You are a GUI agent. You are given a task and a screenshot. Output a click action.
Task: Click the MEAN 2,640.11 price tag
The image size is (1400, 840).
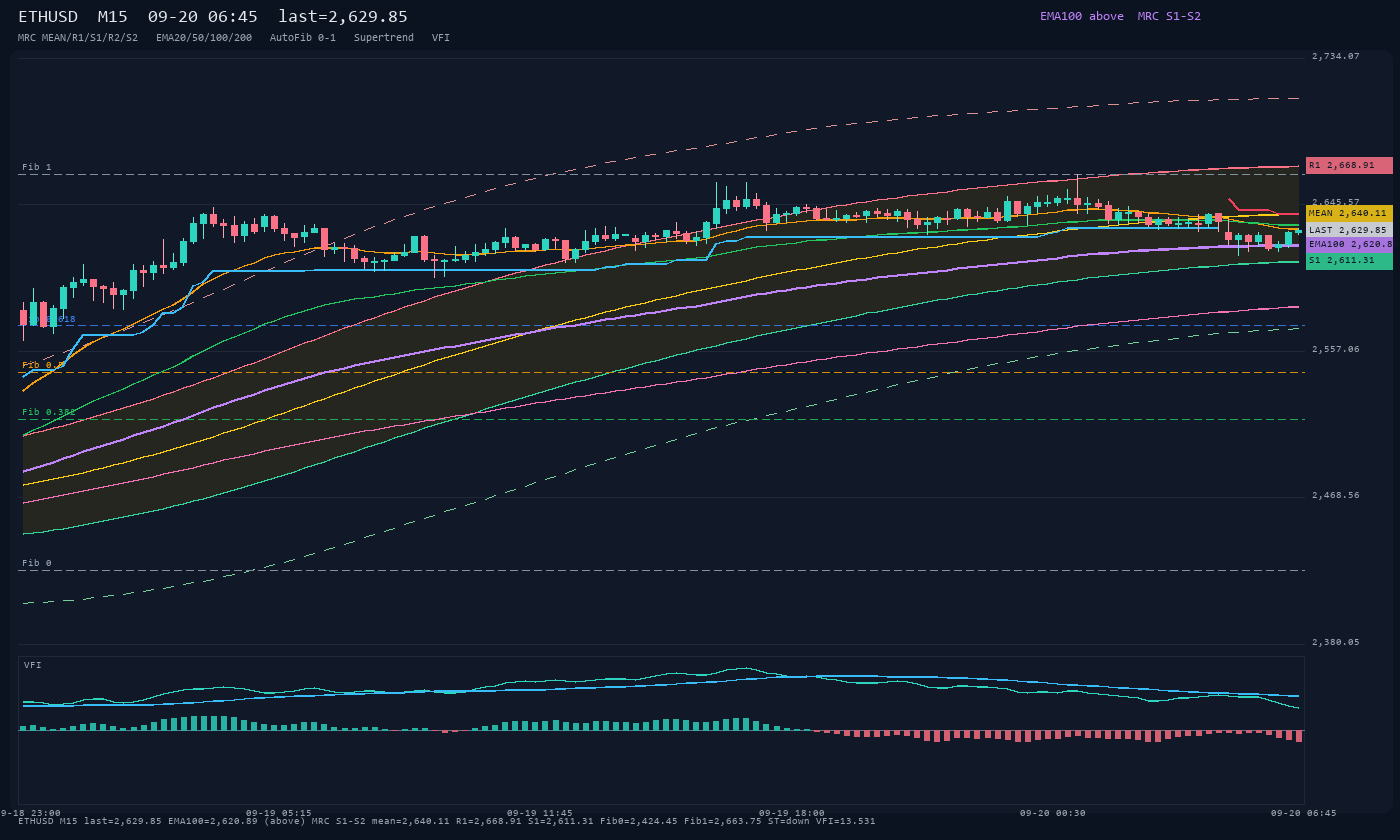(x=1349, y=213)
